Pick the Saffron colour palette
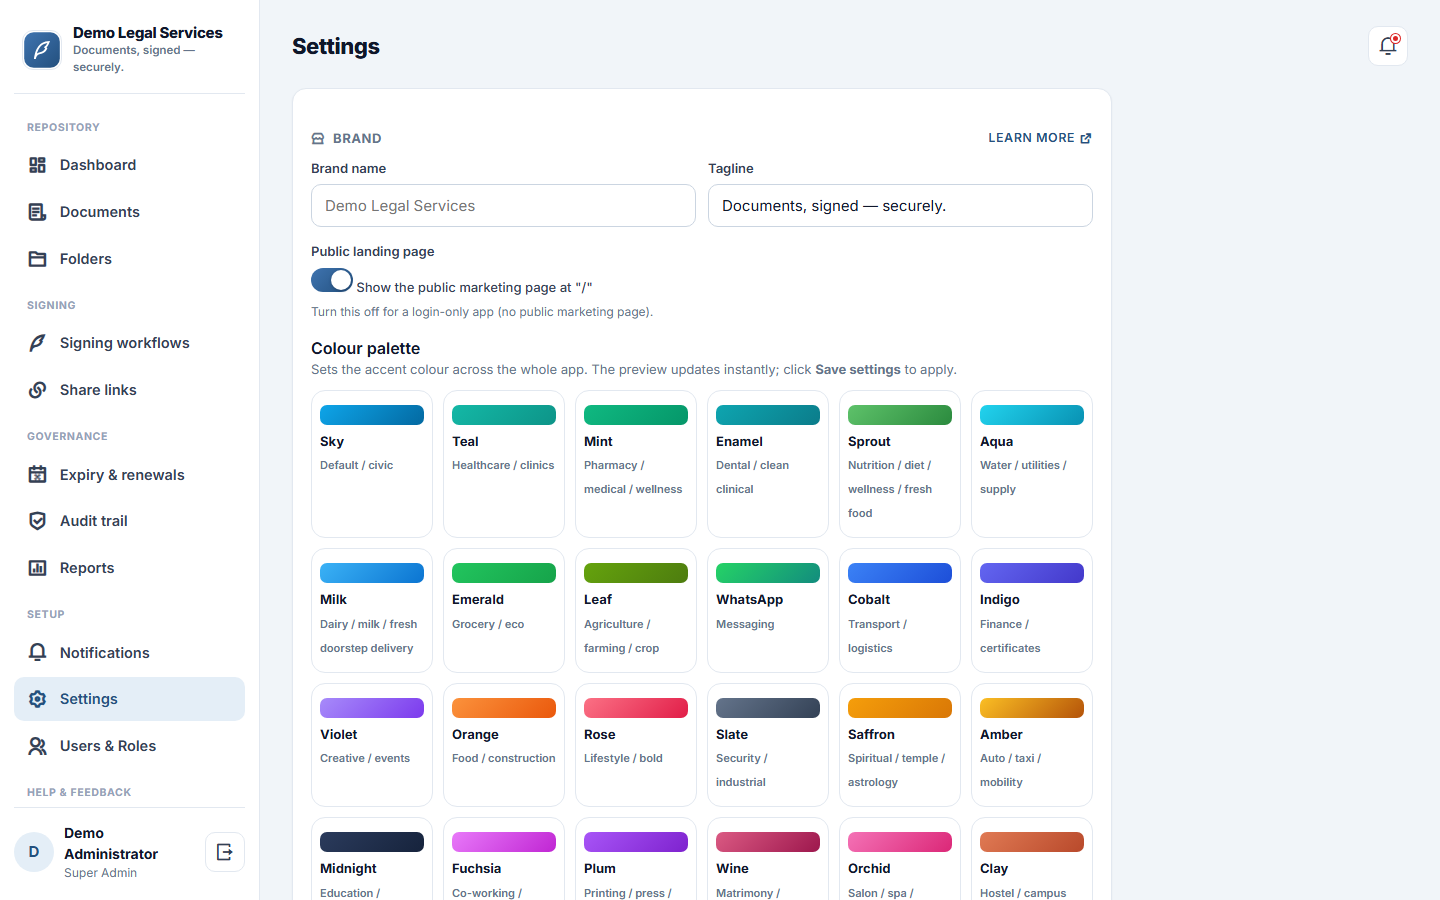This screenshot has height=900, width=1440. point(900,745)
